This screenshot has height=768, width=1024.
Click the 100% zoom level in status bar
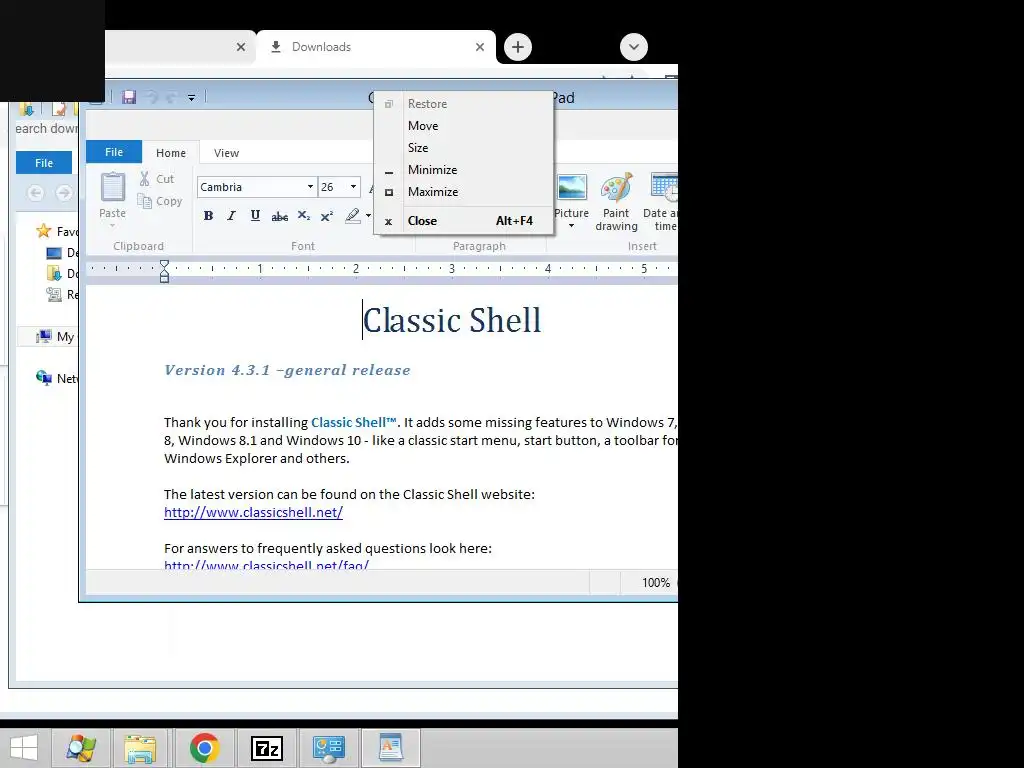656,583
